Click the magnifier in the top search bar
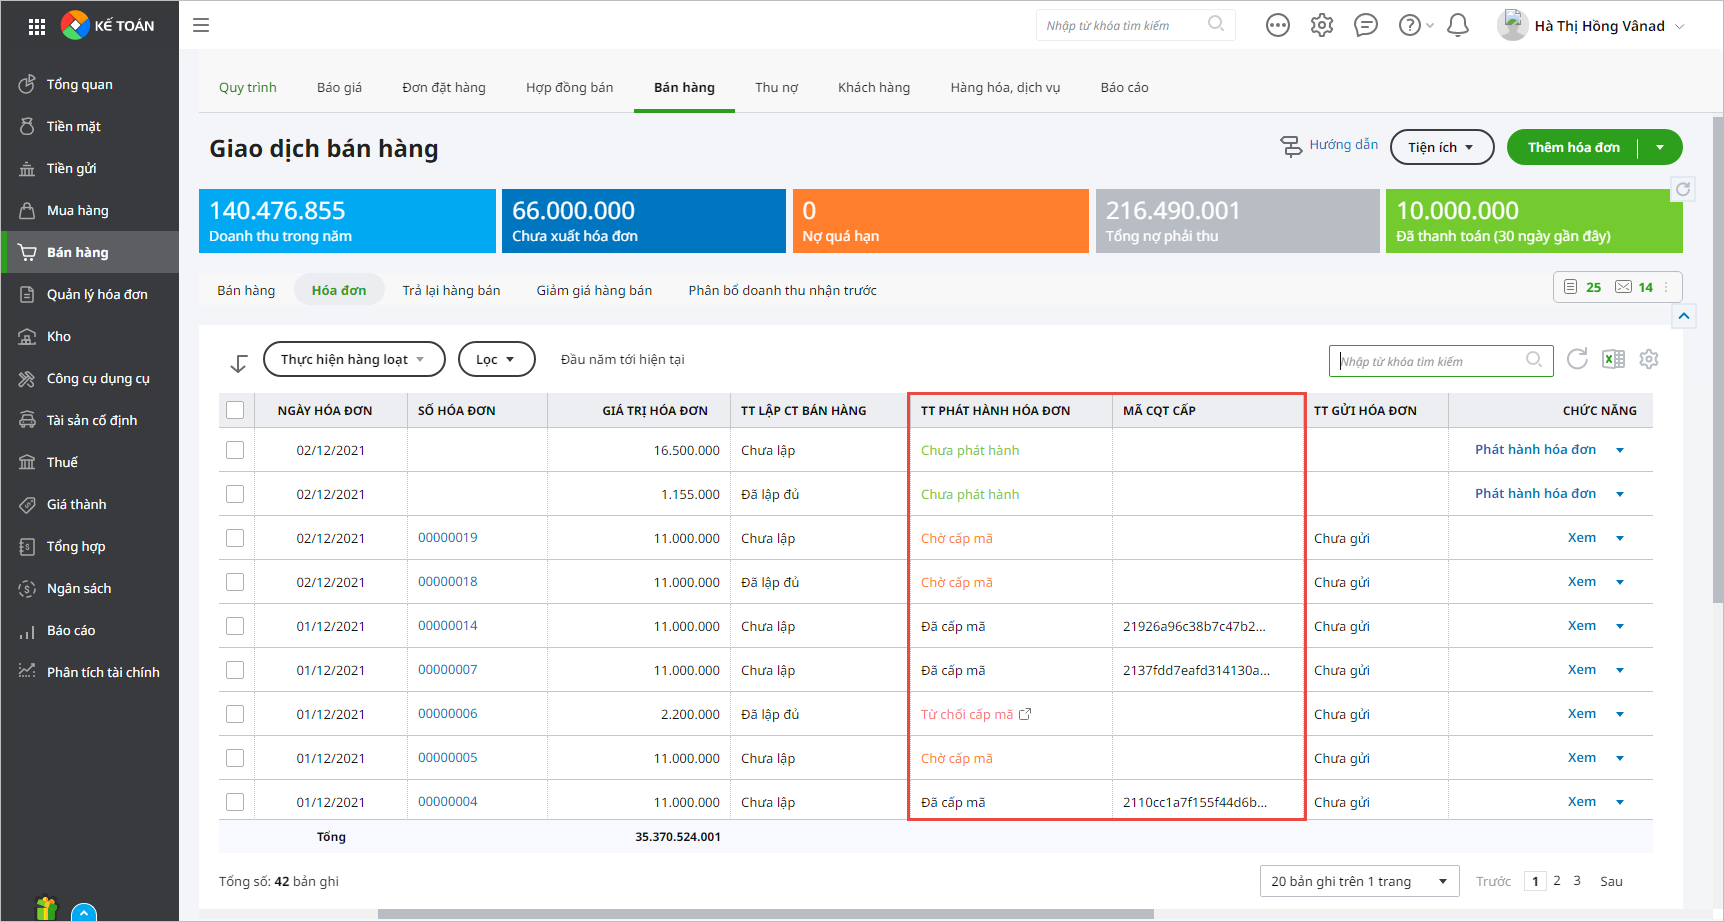The height and width of the screenshot is (922, 1724). tap(1216, 24)
